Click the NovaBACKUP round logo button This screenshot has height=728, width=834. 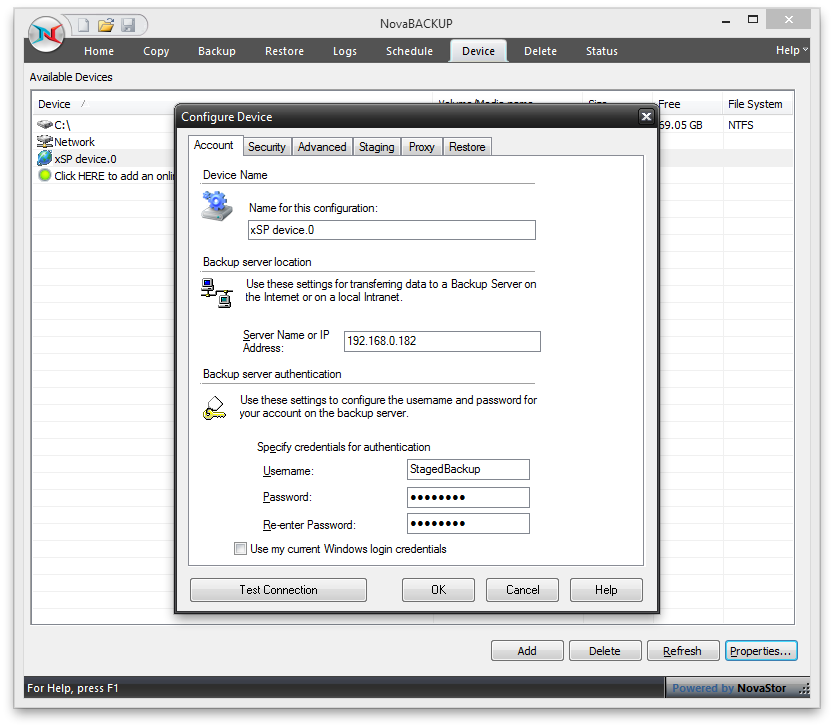coord(46,34)
